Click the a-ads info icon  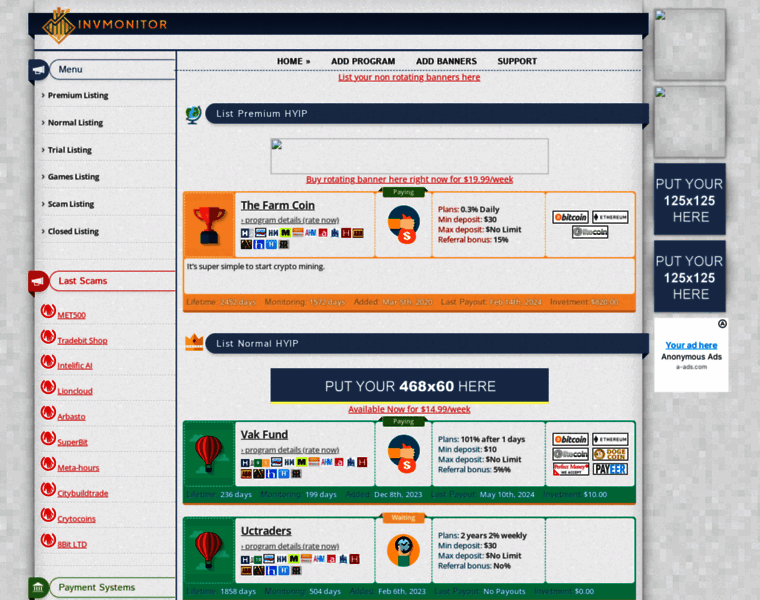point(722,324)
